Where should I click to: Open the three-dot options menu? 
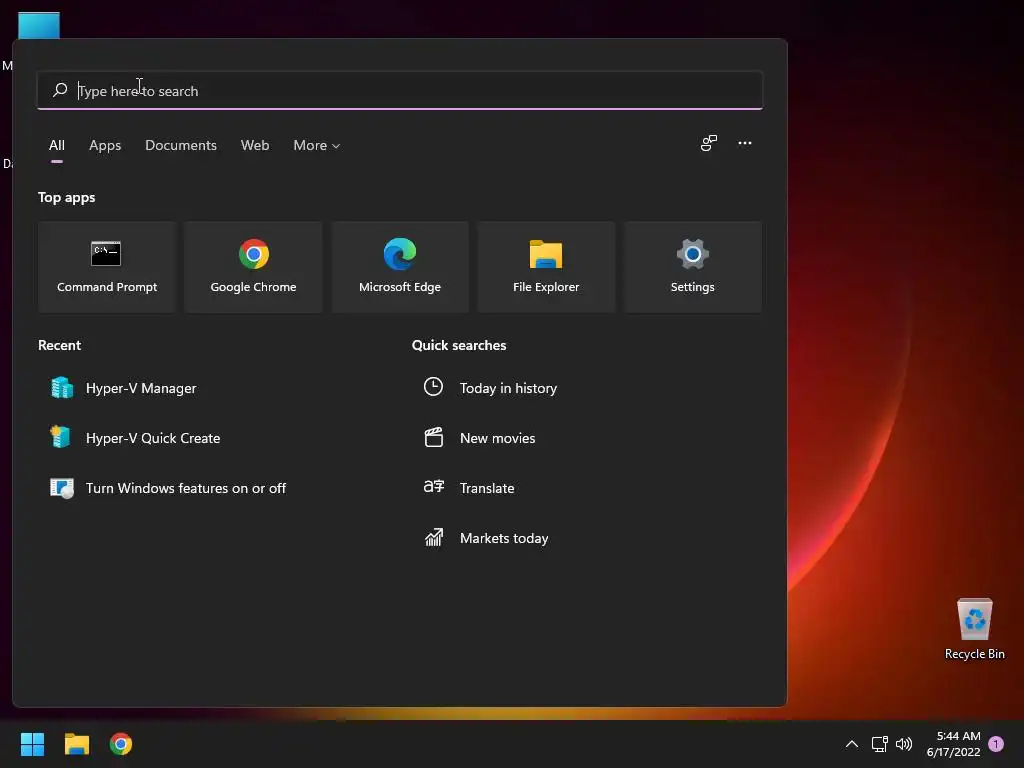tap(744, 143)
